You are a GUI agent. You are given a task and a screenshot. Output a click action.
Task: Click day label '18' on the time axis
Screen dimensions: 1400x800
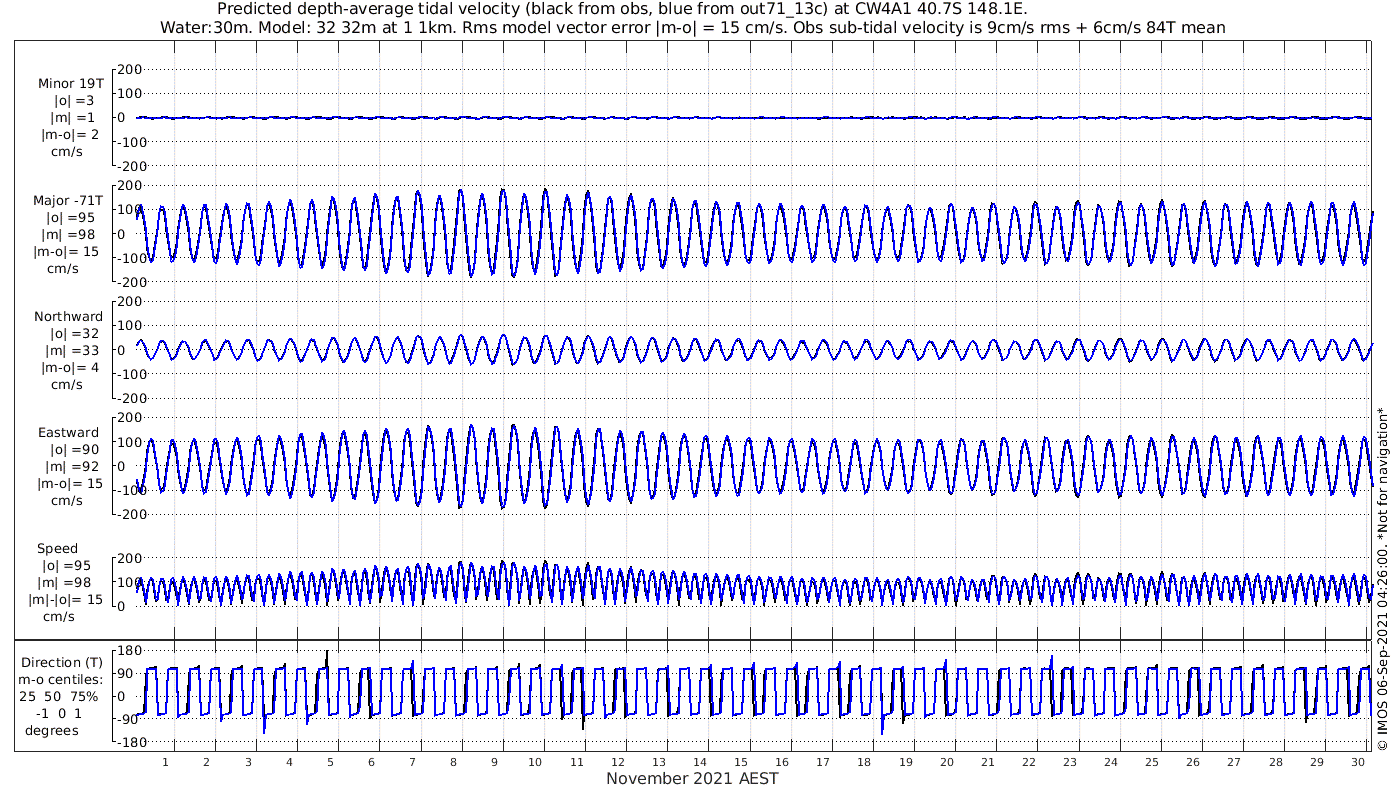[x=864, y=762]
